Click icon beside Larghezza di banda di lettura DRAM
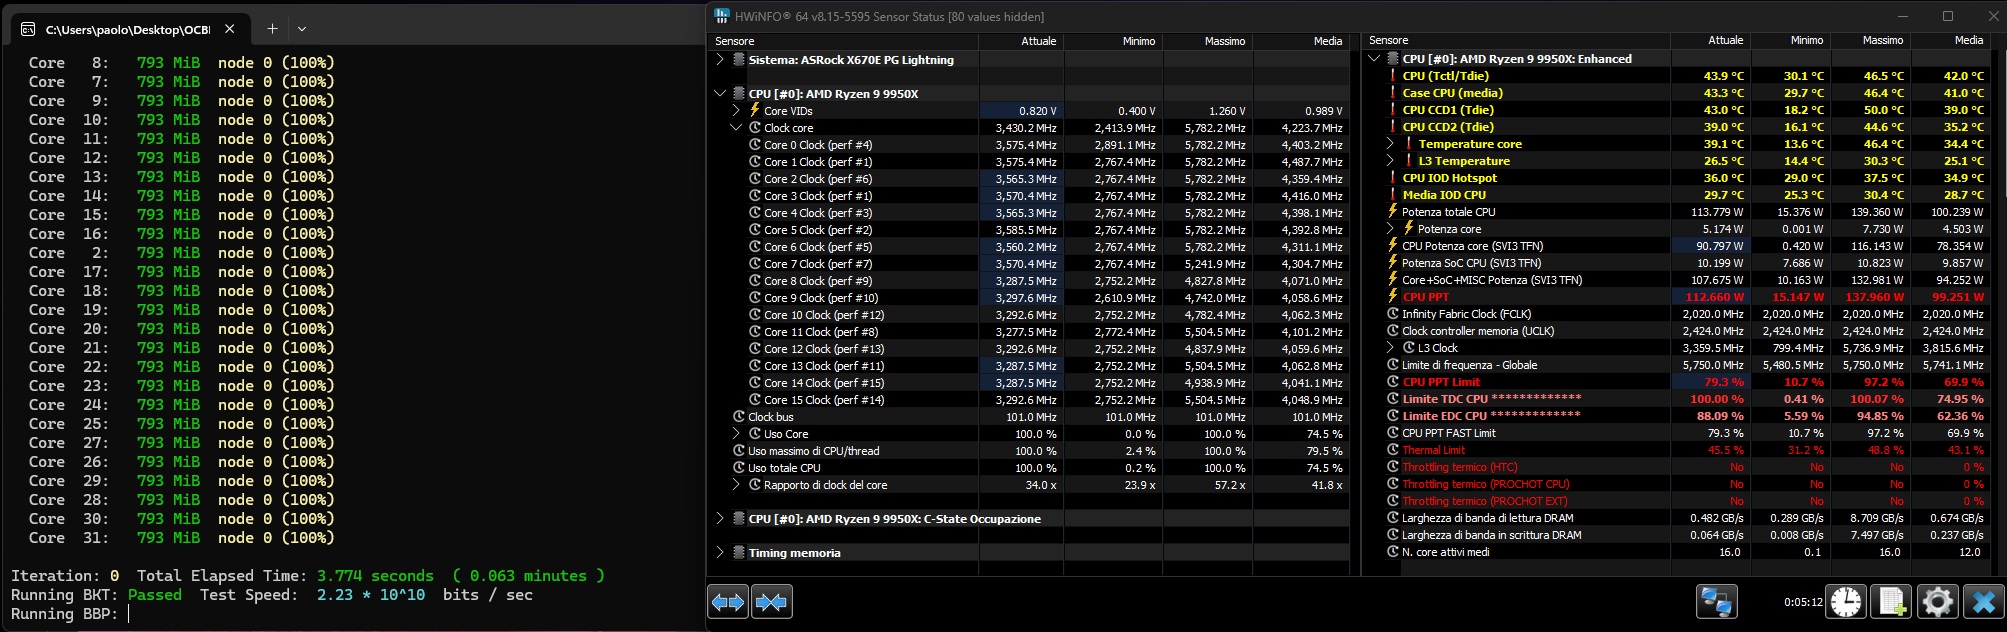Screen dimensions: 2007x632 1393,518
